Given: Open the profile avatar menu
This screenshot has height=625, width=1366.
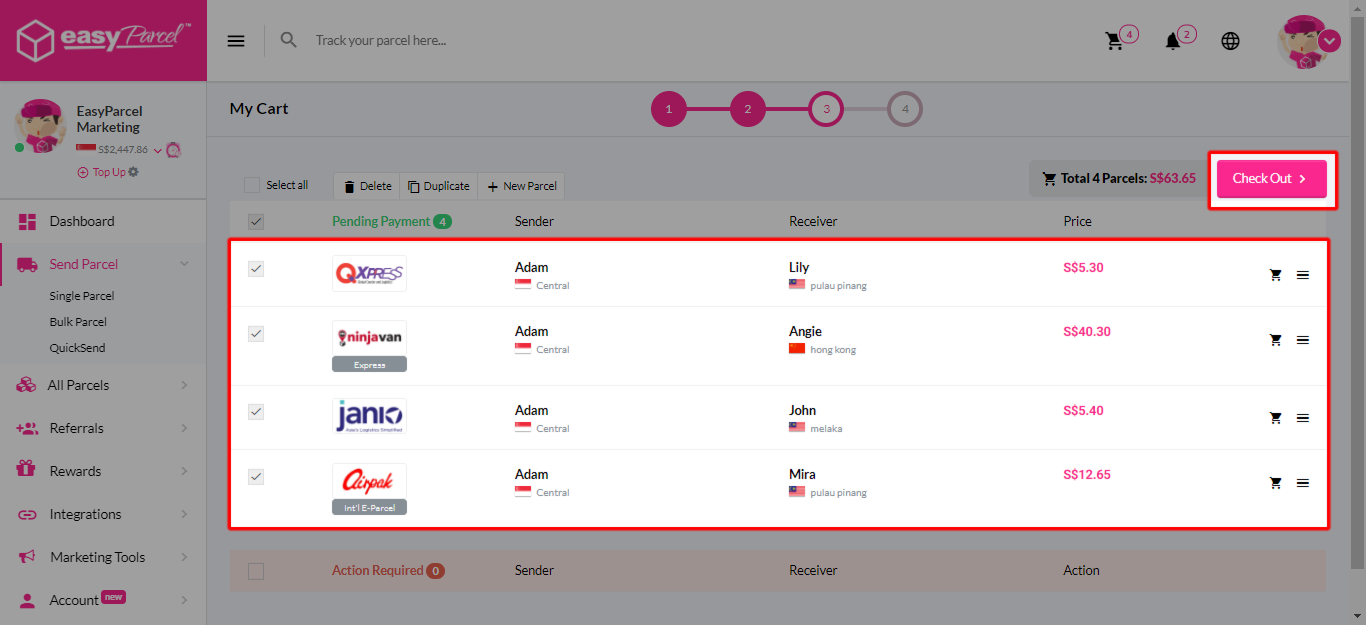Looking at the screenshot, I should pos(1307,41).
